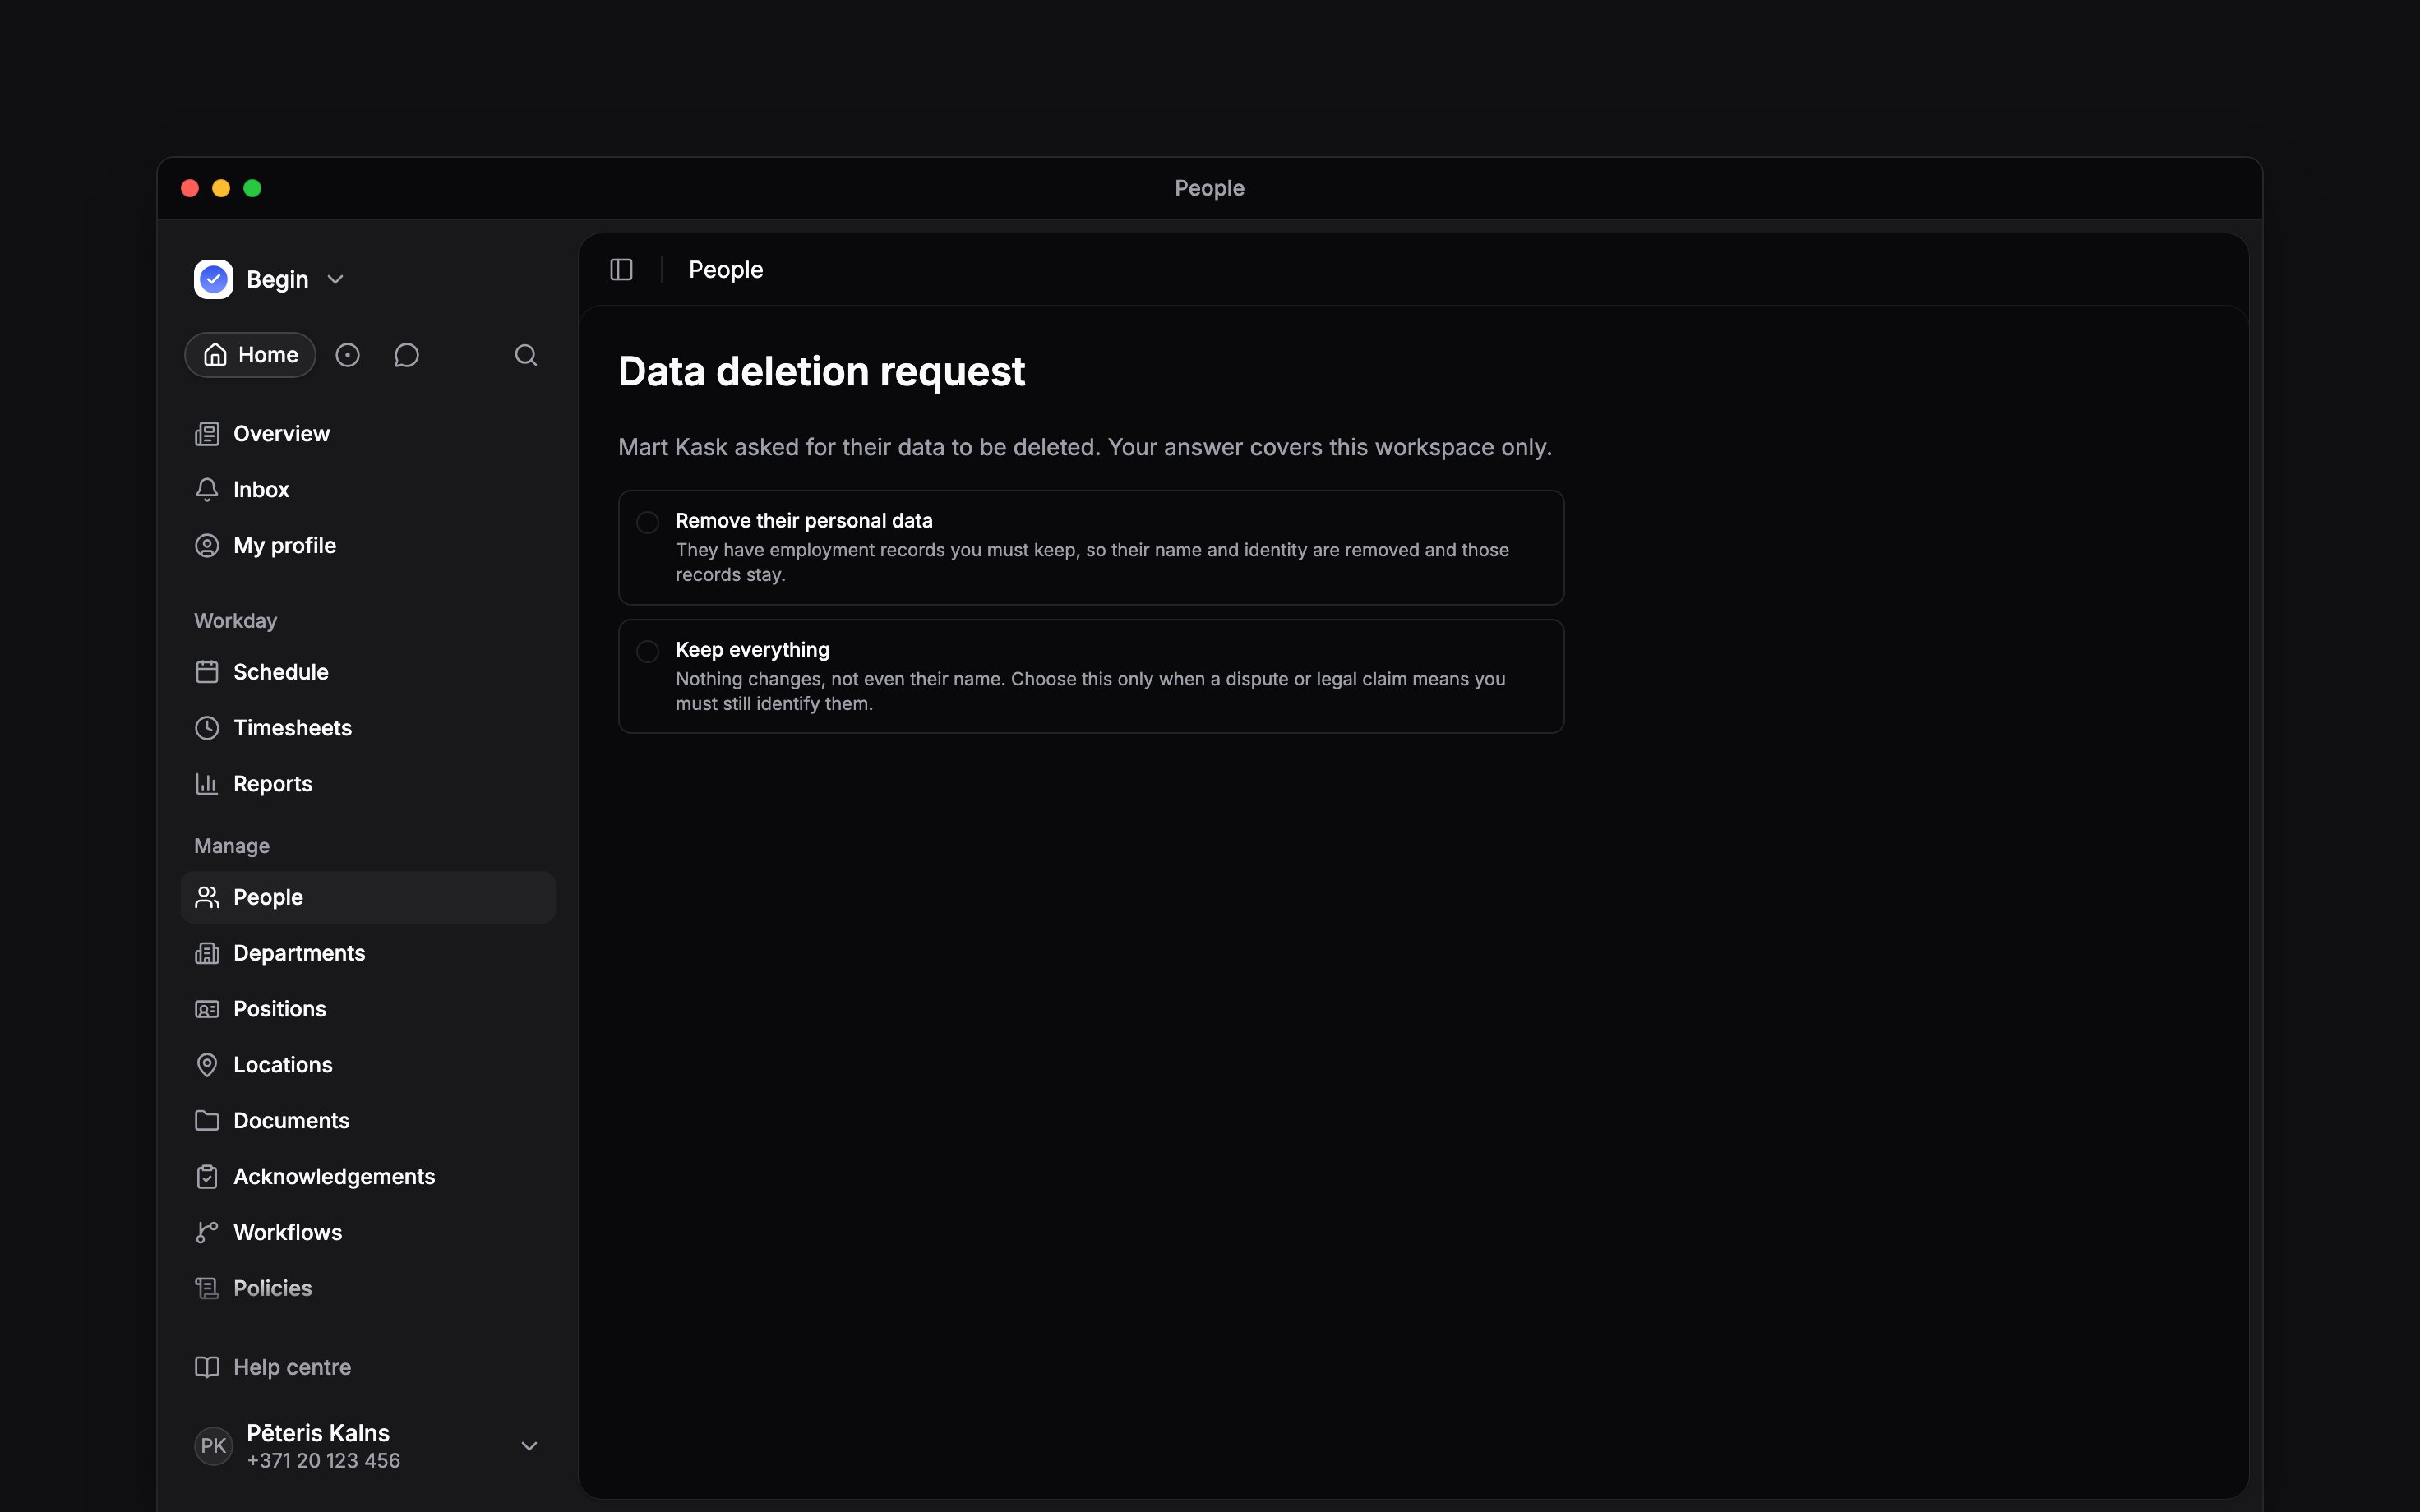Maximize the window with green button

tap(252, 188)
